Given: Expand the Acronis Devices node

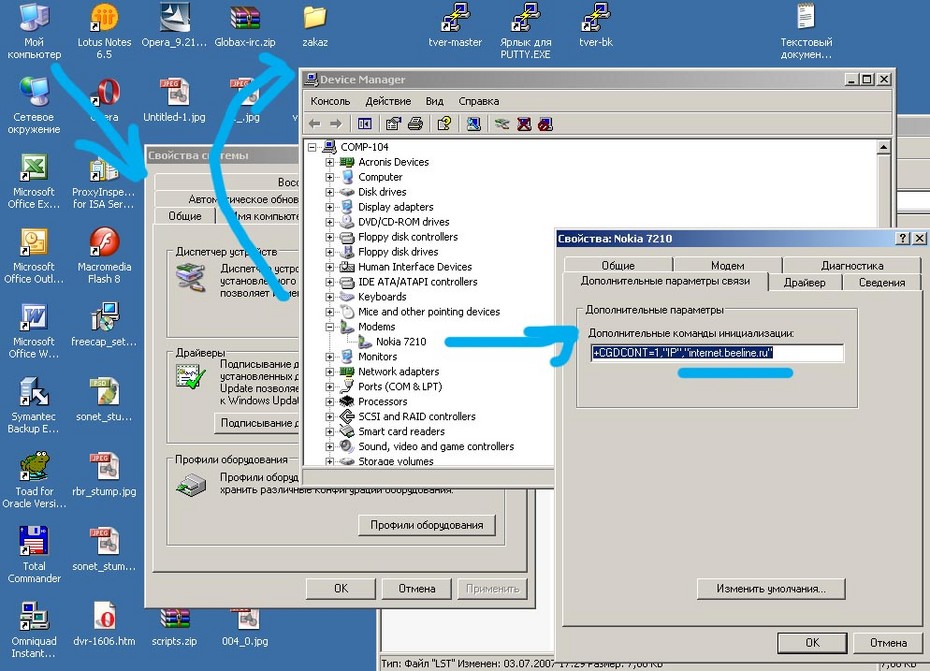Looking at the screenshot, I should click(x=329, y=162).
